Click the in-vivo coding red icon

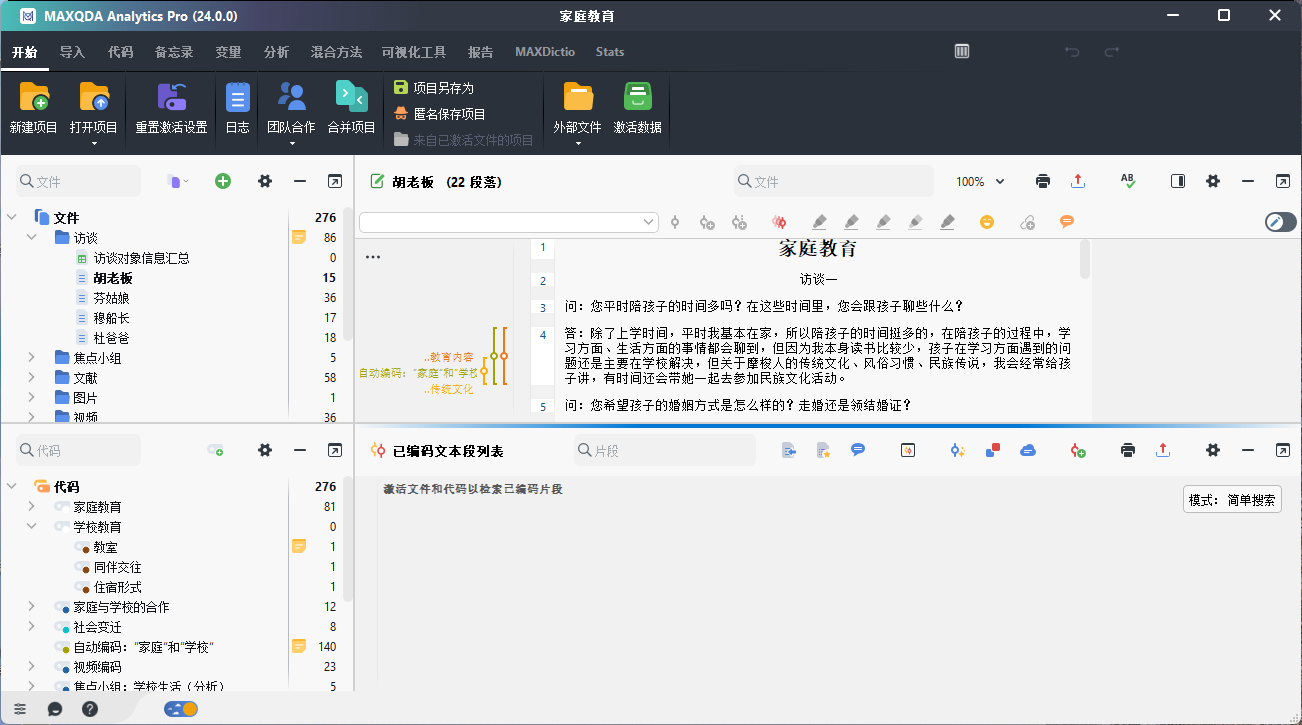[779, 222]
